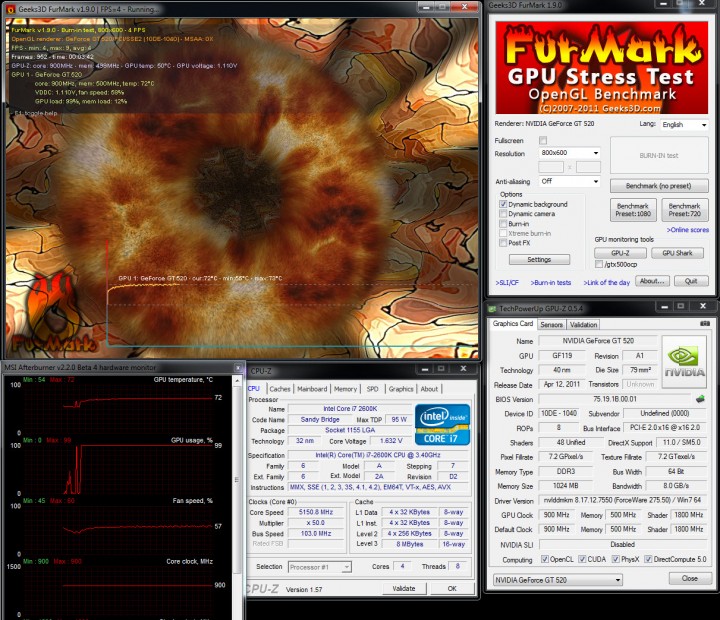Click the Fan speed graph in Afterburner
Viewport: 720px width, 620px height.
coord(117,529)
